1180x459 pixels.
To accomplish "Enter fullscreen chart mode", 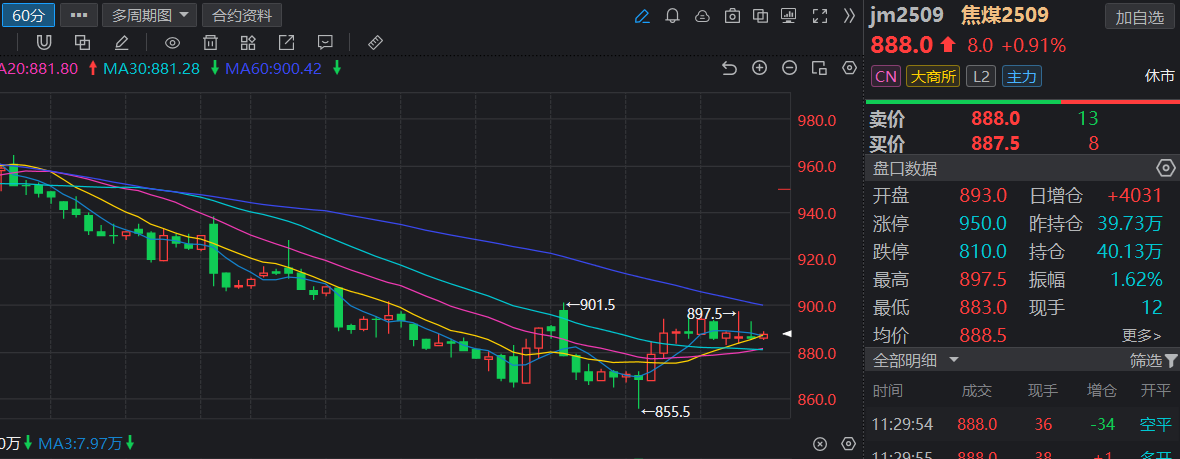I will (820, 16).
